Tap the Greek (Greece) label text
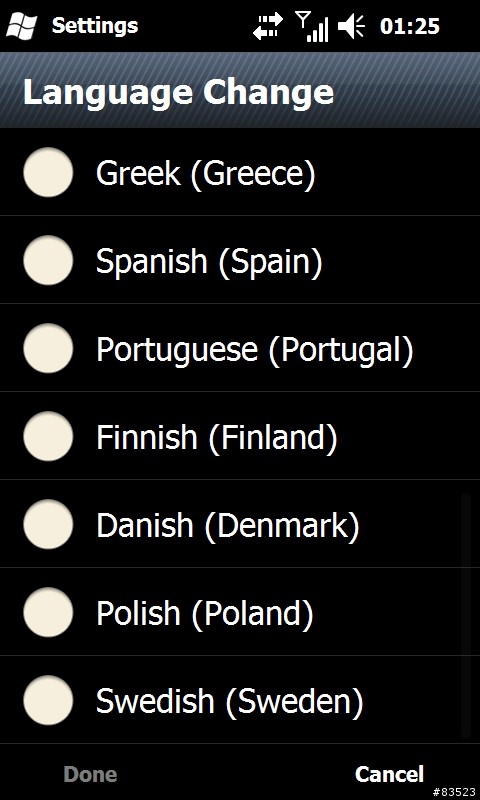 tap(206, 173)
